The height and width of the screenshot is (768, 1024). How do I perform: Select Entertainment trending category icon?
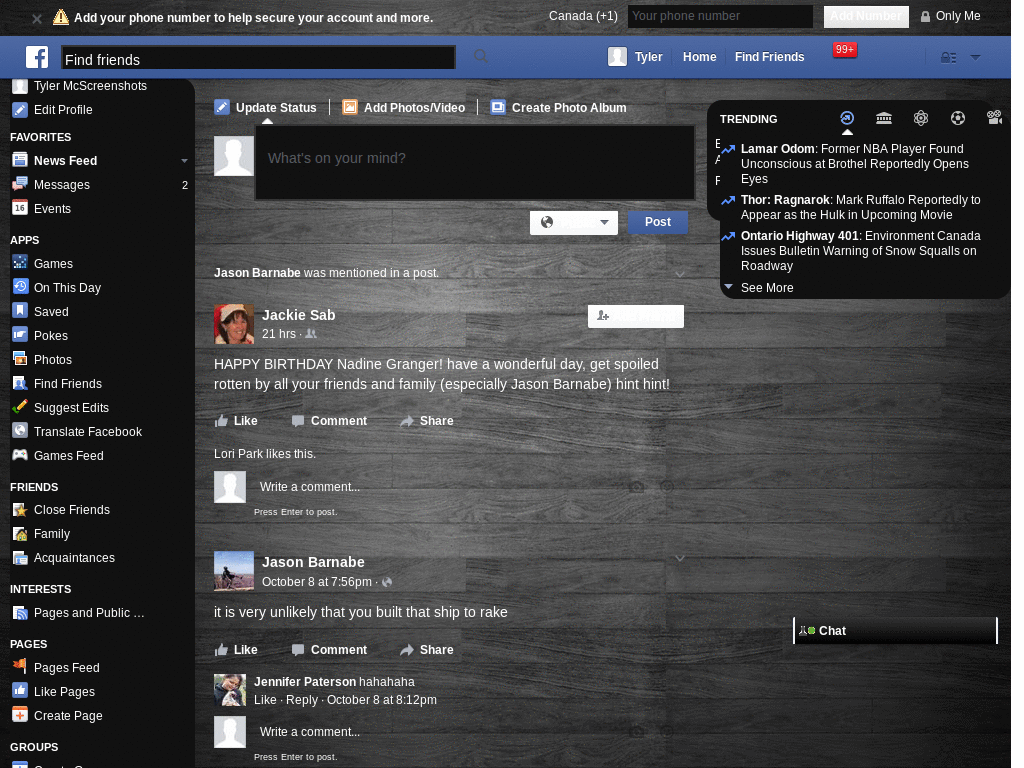(x=994, y=118)
